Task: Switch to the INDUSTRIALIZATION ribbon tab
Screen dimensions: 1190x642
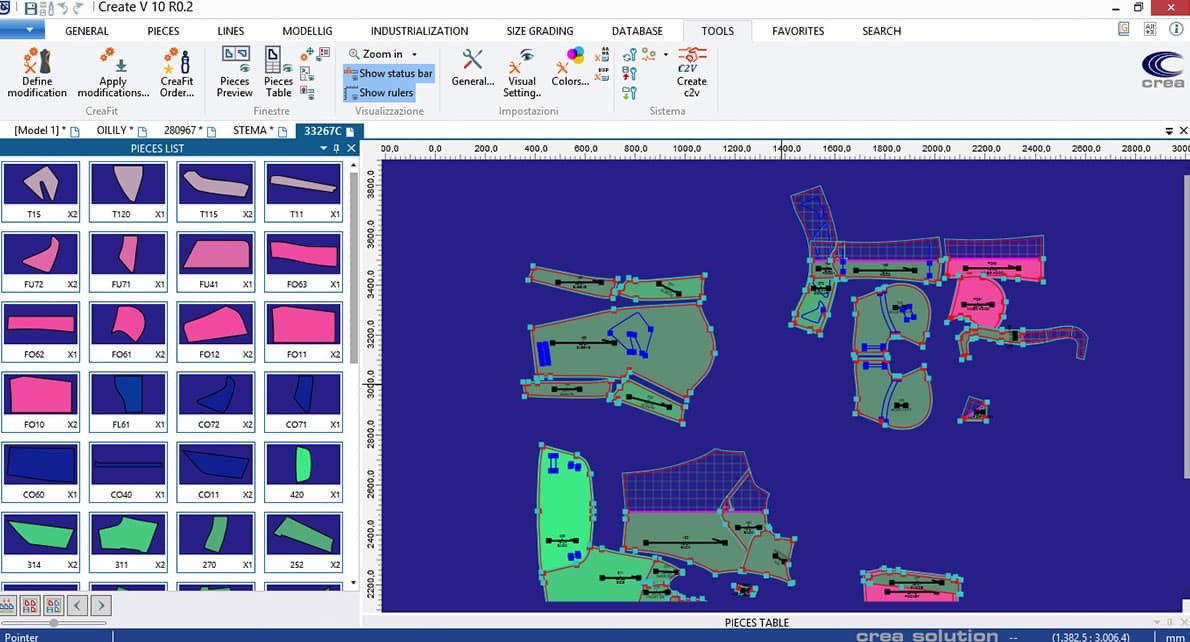Action: (x=419, y=31)
